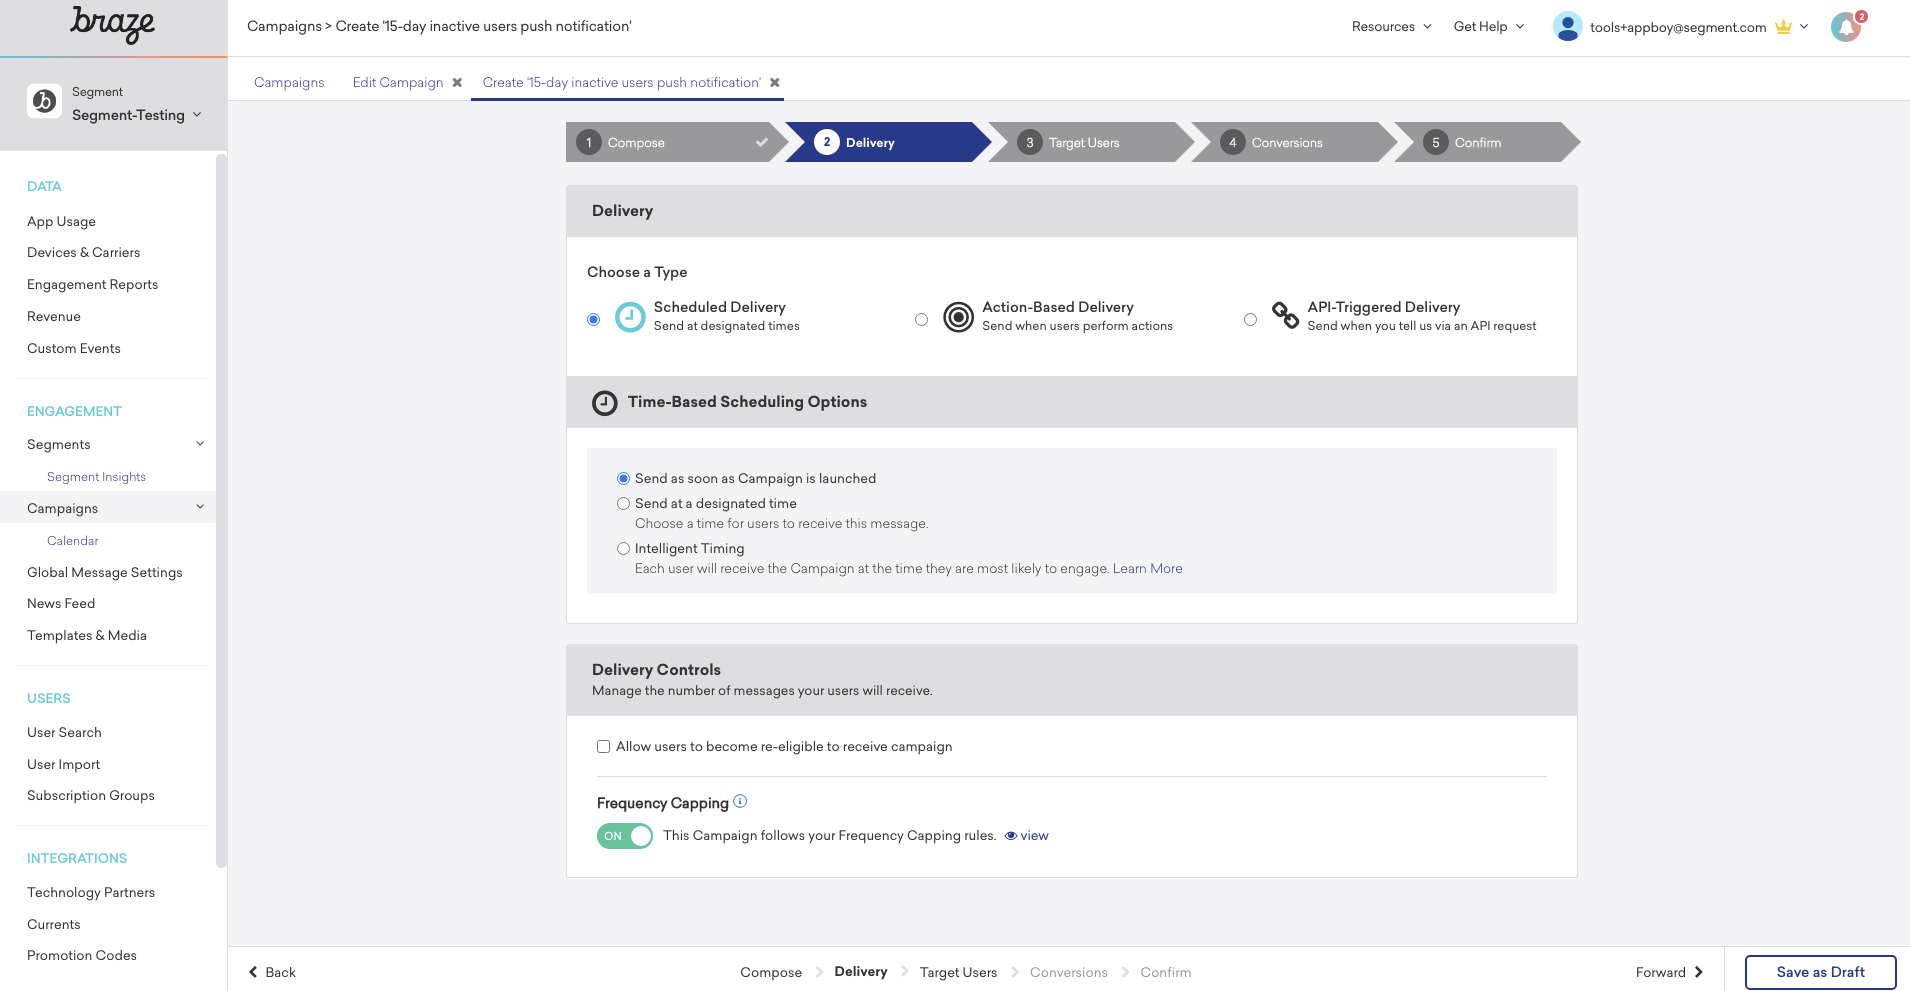The height and width of the screenshot is (991, 1910).
Task: Click the Compose step checkmark icon
Action: 762,142
